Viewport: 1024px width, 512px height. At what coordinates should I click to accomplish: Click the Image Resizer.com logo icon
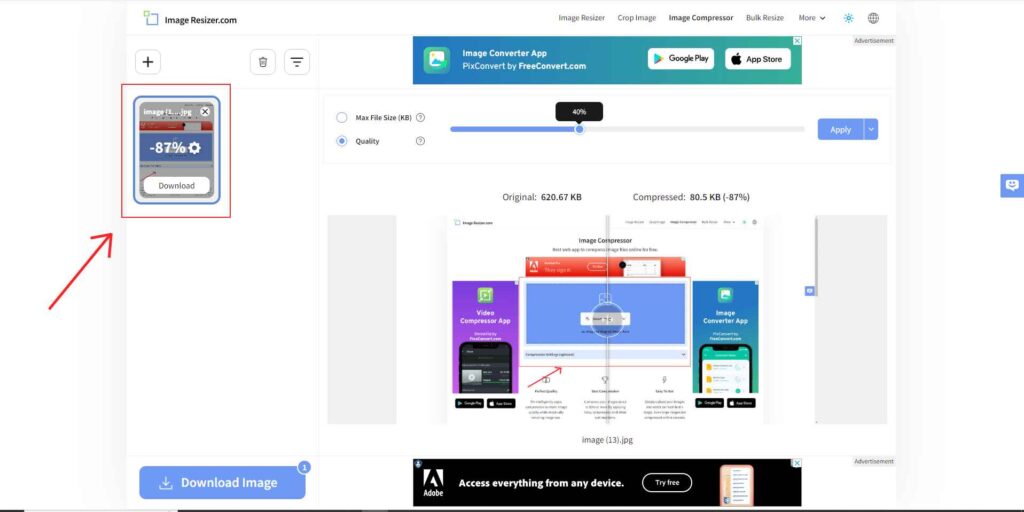point(151,18)
